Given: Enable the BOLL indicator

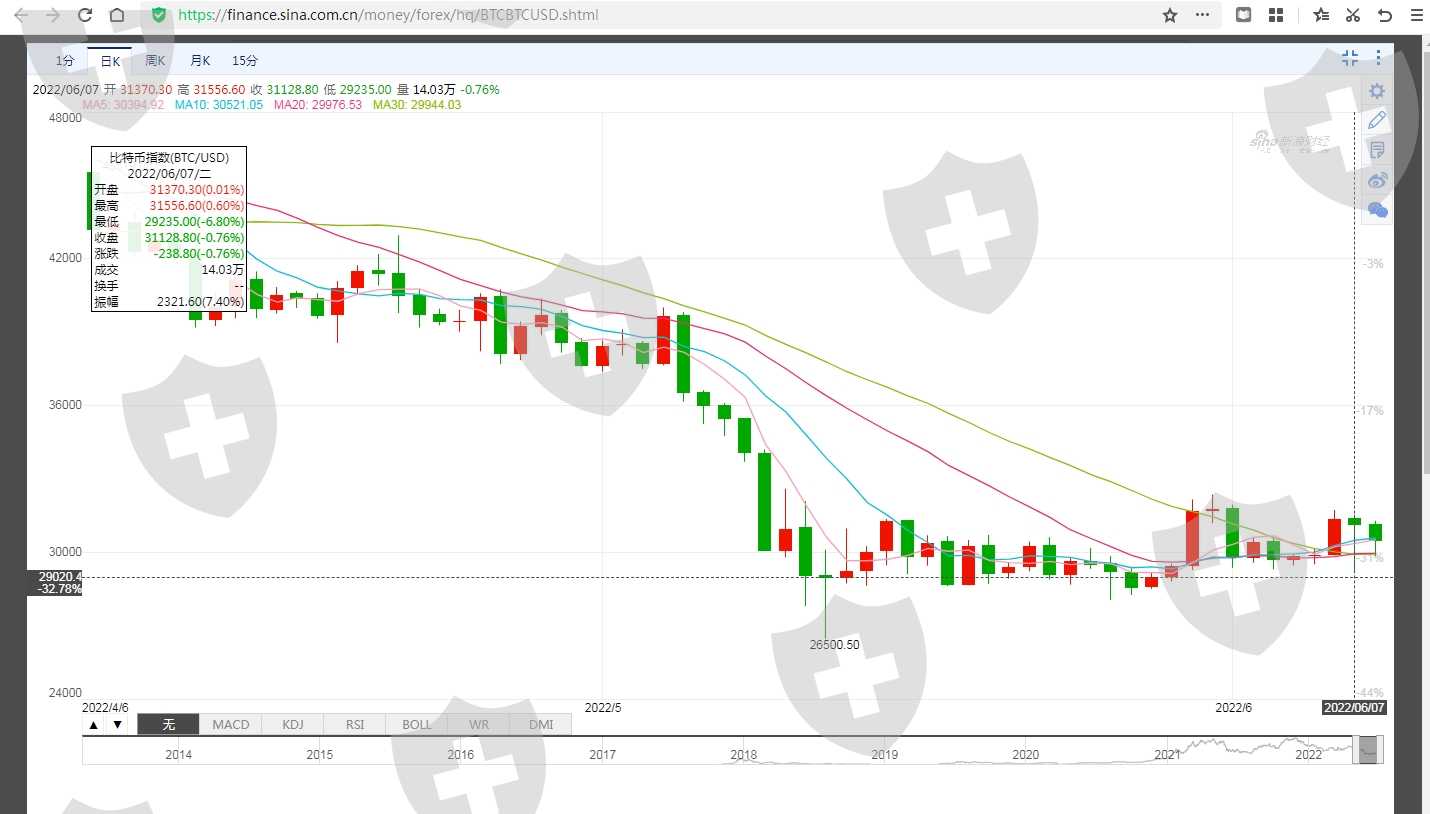Looking at the screenshot, I should tap(416, 725).
